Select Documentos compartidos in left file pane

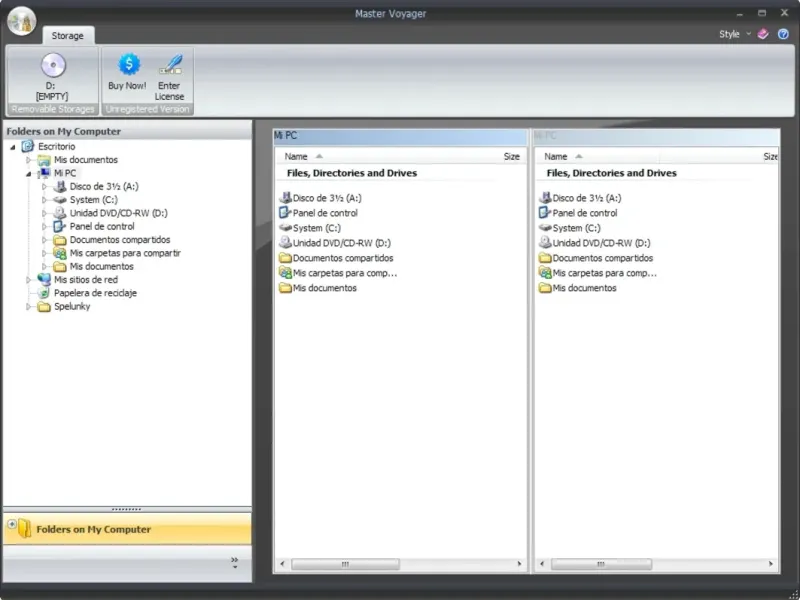[x=343, y=258]
